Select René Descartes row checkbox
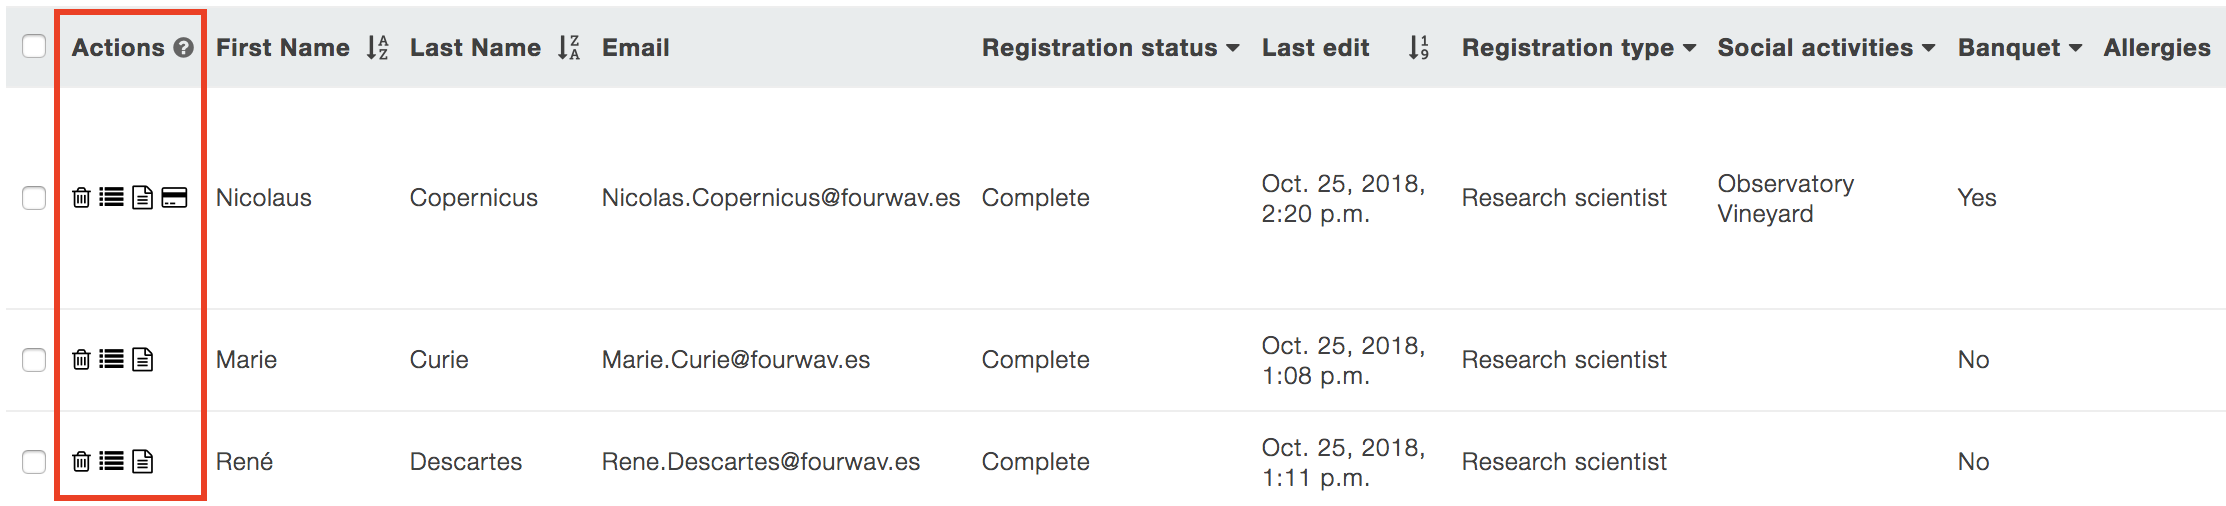Screen dimensions: 2226x506 pyautogui.click(x=34, y=462)
